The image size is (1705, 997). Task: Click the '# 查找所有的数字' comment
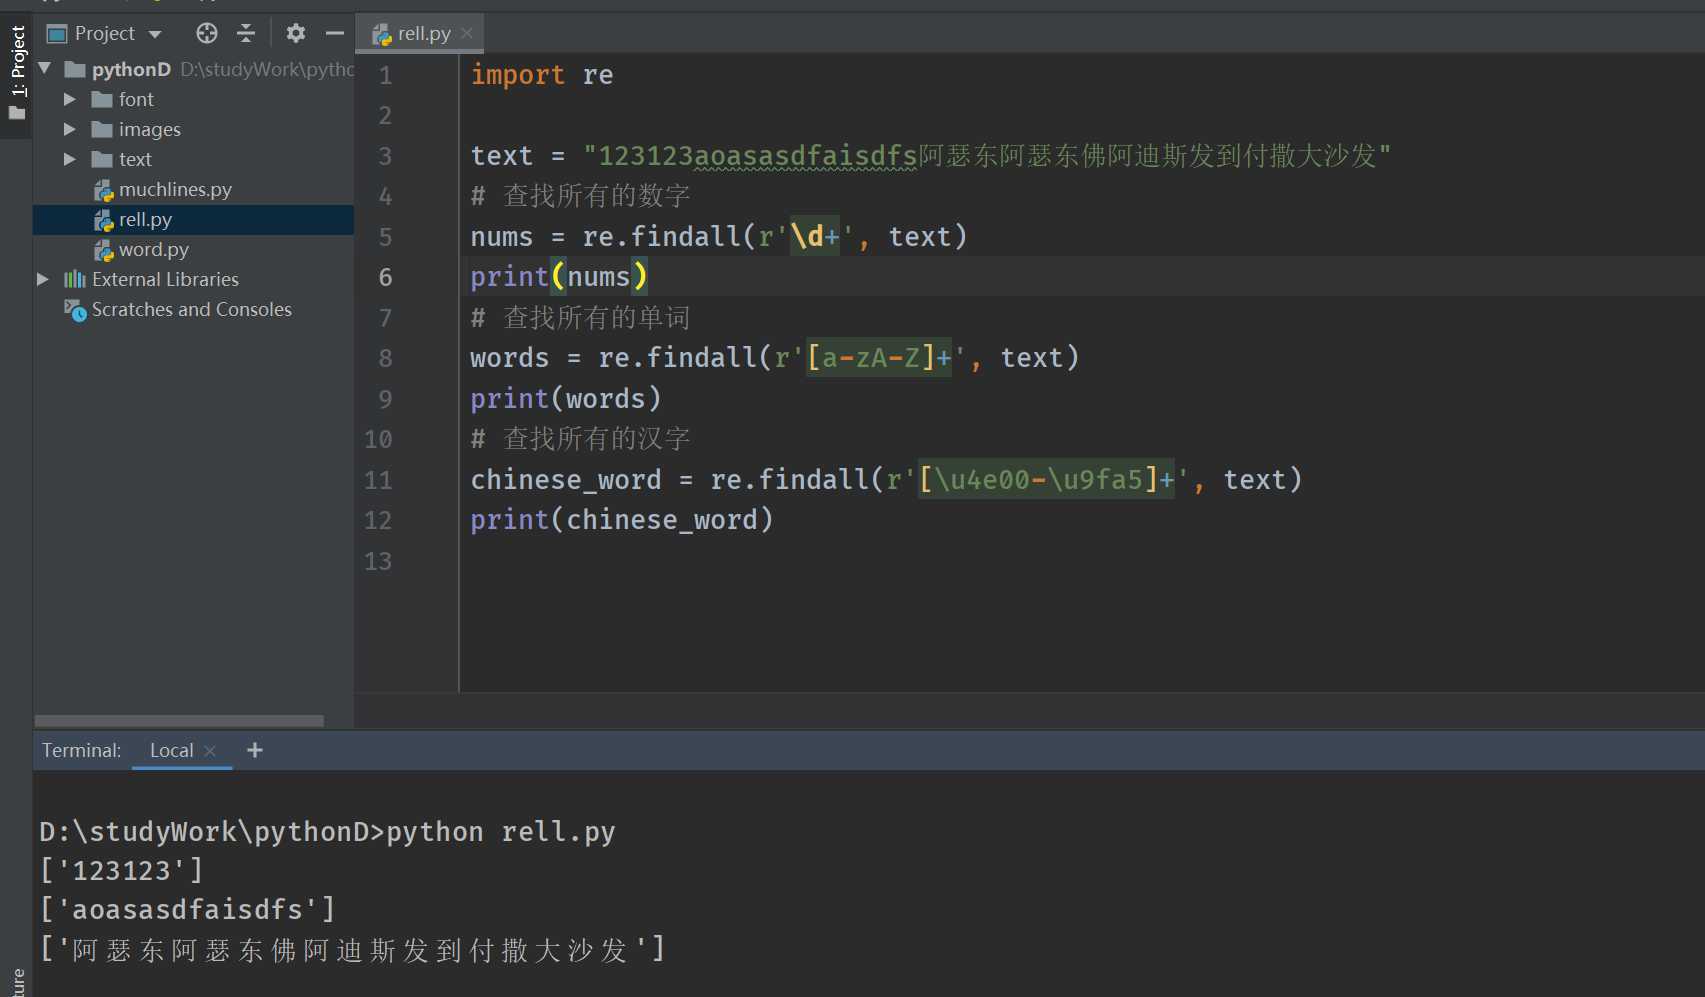581,196
